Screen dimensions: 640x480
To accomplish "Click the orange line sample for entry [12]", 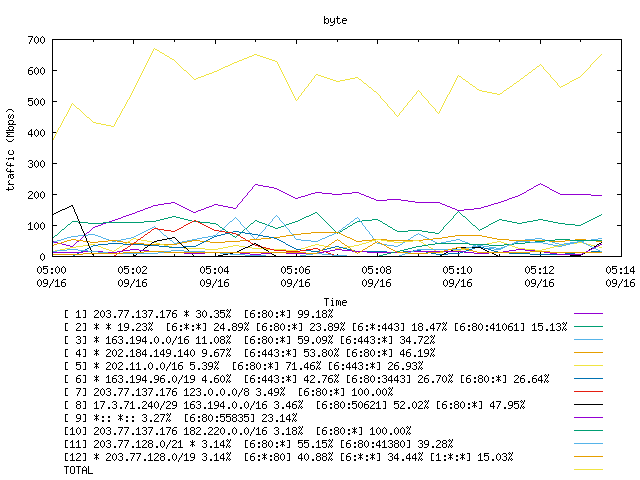I will click(x=588, y=457).
